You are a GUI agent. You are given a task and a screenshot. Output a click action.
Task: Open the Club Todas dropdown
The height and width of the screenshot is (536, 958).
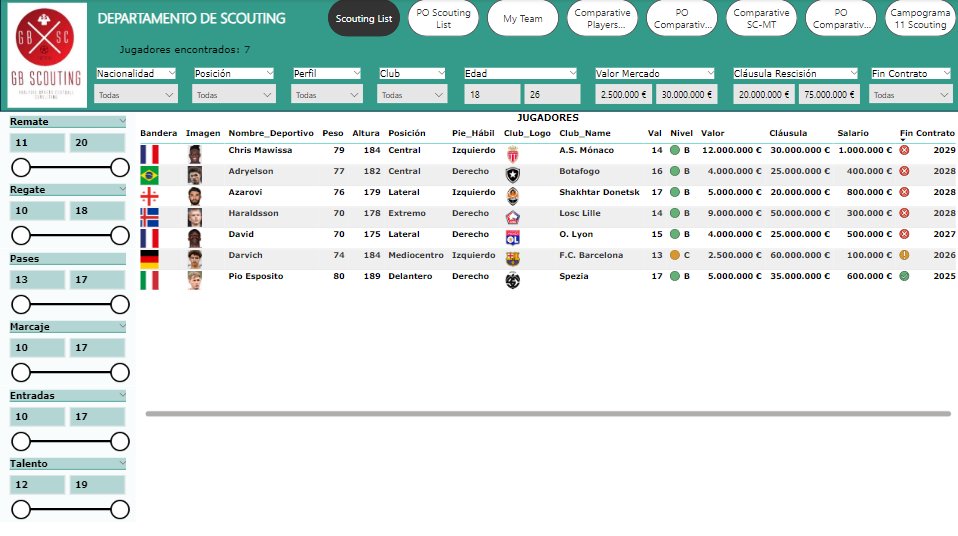(x=412, y=95)
